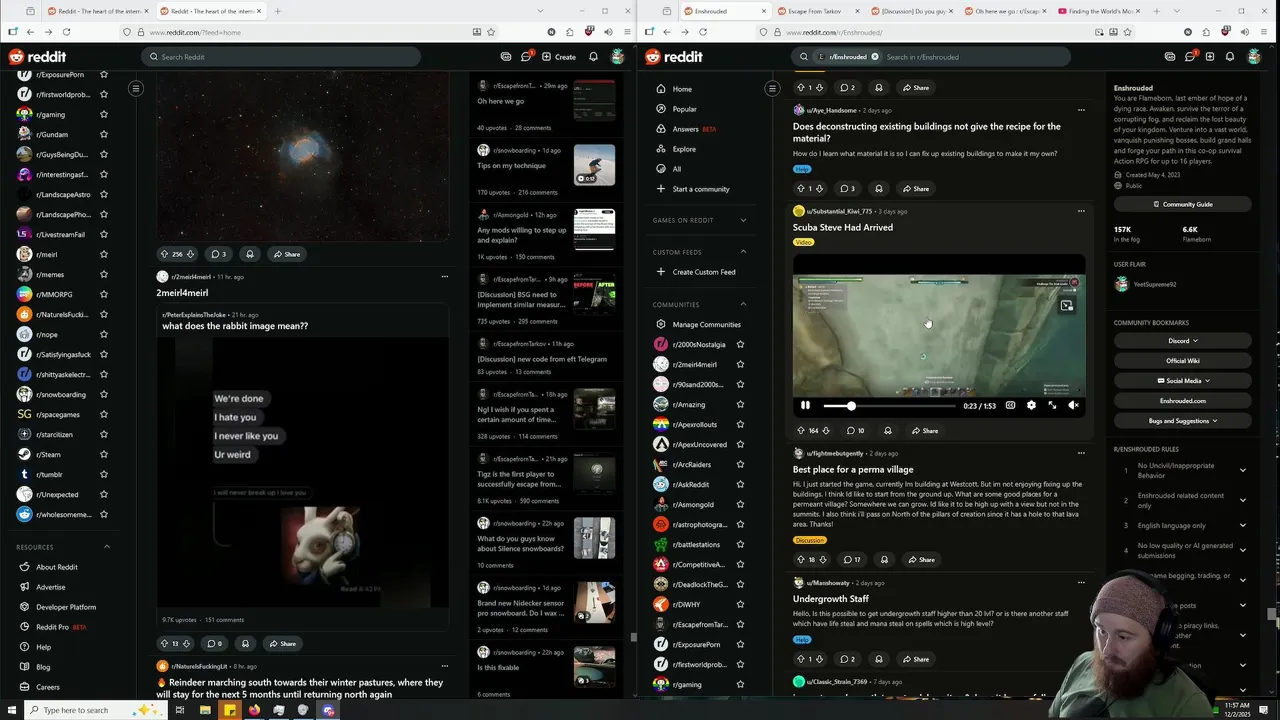Give an award to the Scuba Steve post

tap(886, 431)
